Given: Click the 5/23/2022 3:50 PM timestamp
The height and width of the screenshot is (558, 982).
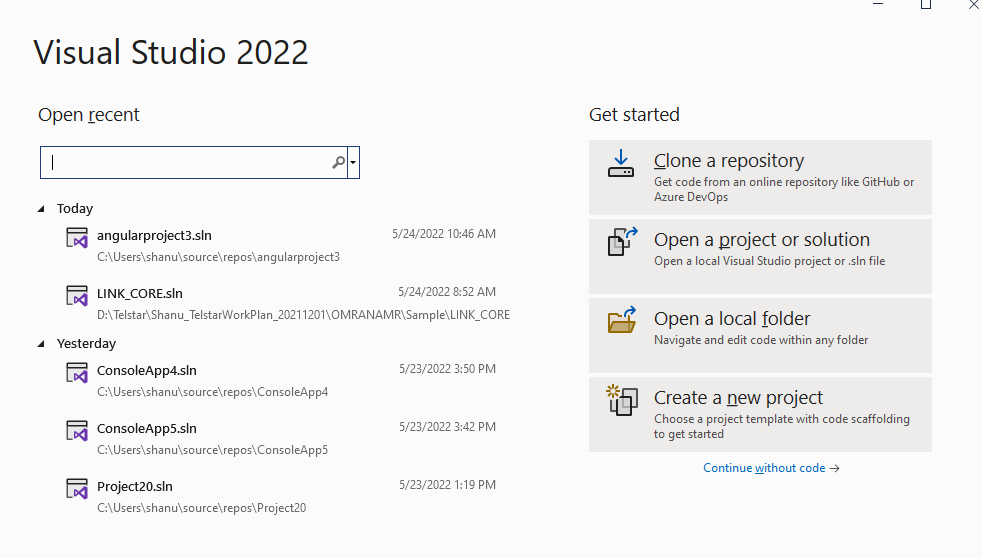Looking at the screenshot, I should [448, 369].
